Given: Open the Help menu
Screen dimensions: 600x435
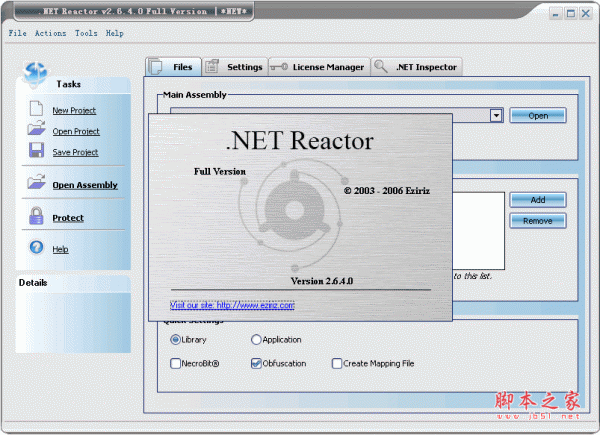Looking at the screenshot, I should 115,33.
